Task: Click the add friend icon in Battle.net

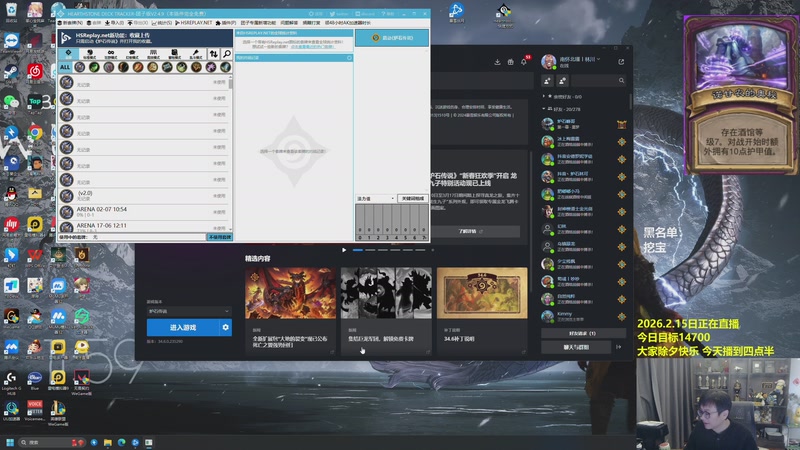Action: click(x=547, y=81)
